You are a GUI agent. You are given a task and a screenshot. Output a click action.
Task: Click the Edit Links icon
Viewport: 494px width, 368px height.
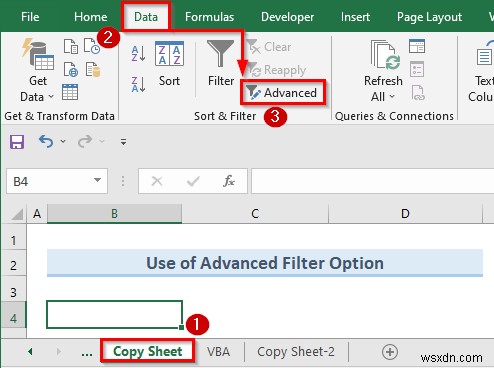click(418, 92)
